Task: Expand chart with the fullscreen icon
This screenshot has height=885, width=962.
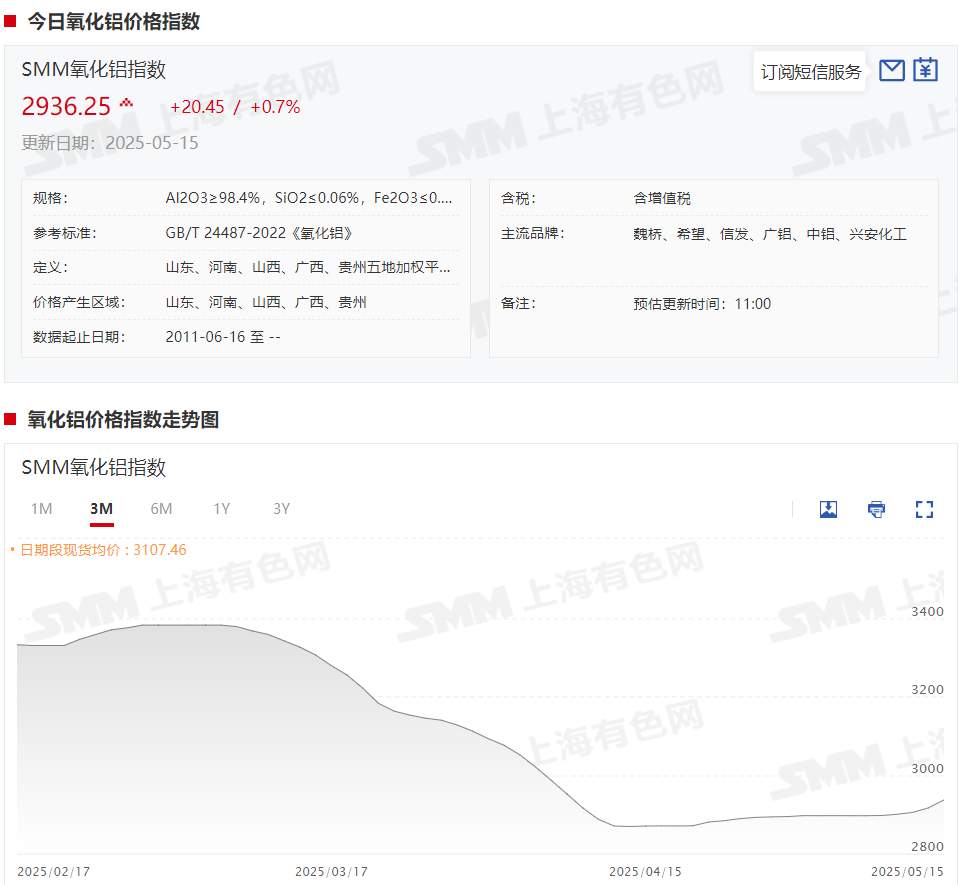Action: pyautogui.click(x=924, y=509)
